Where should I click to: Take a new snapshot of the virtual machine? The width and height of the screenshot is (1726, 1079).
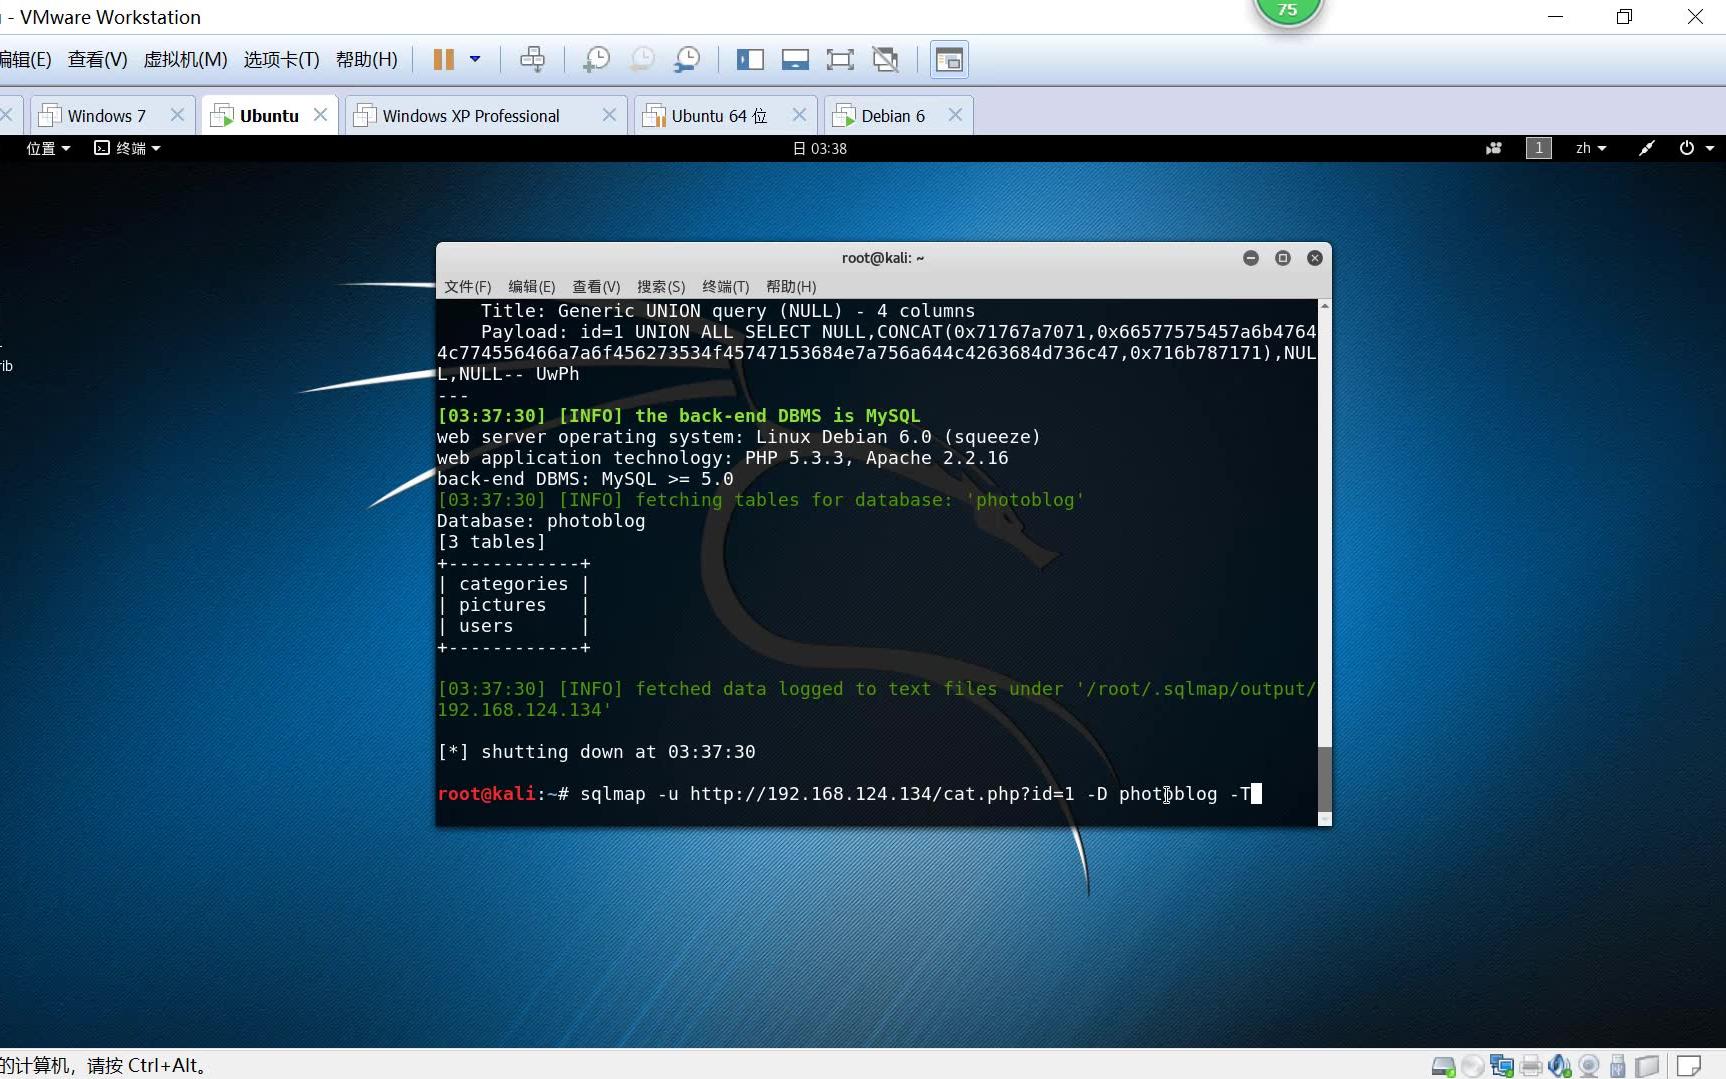click(x=596, y=59)
